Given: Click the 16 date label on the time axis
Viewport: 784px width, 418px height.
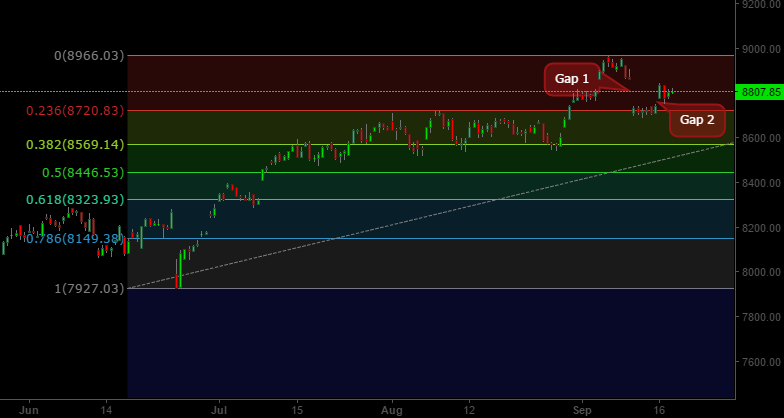Looking at the screenshot, I should tap(659, 410).
